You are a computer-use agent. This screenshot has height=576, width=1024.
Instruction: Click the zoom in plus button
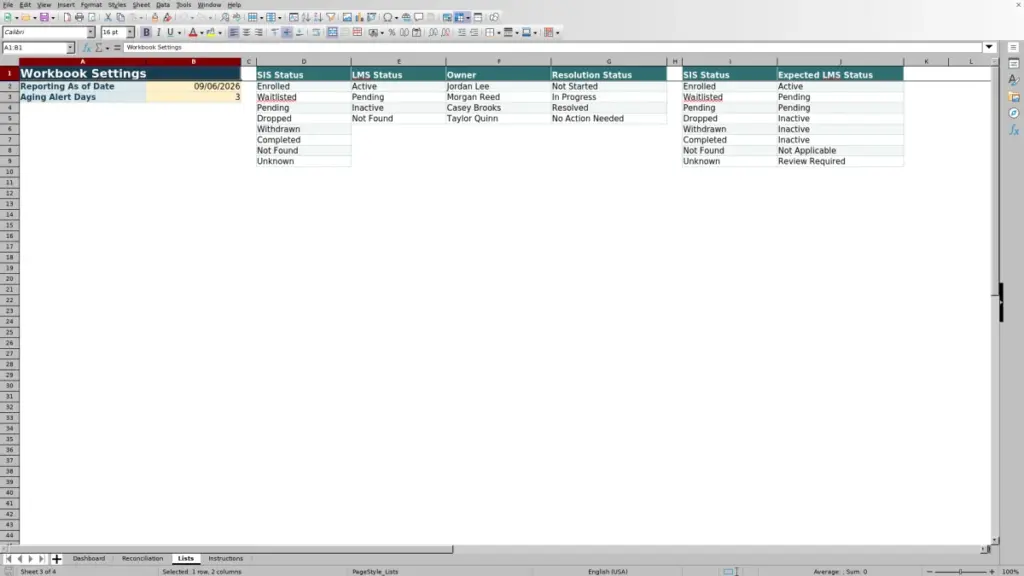coord(991,571)
